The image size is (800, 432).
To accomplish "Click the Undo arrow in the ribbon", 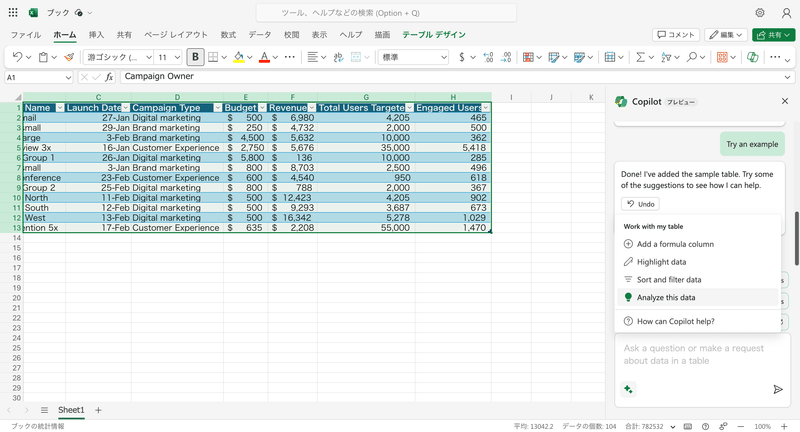I will click(x=17, y=57).
